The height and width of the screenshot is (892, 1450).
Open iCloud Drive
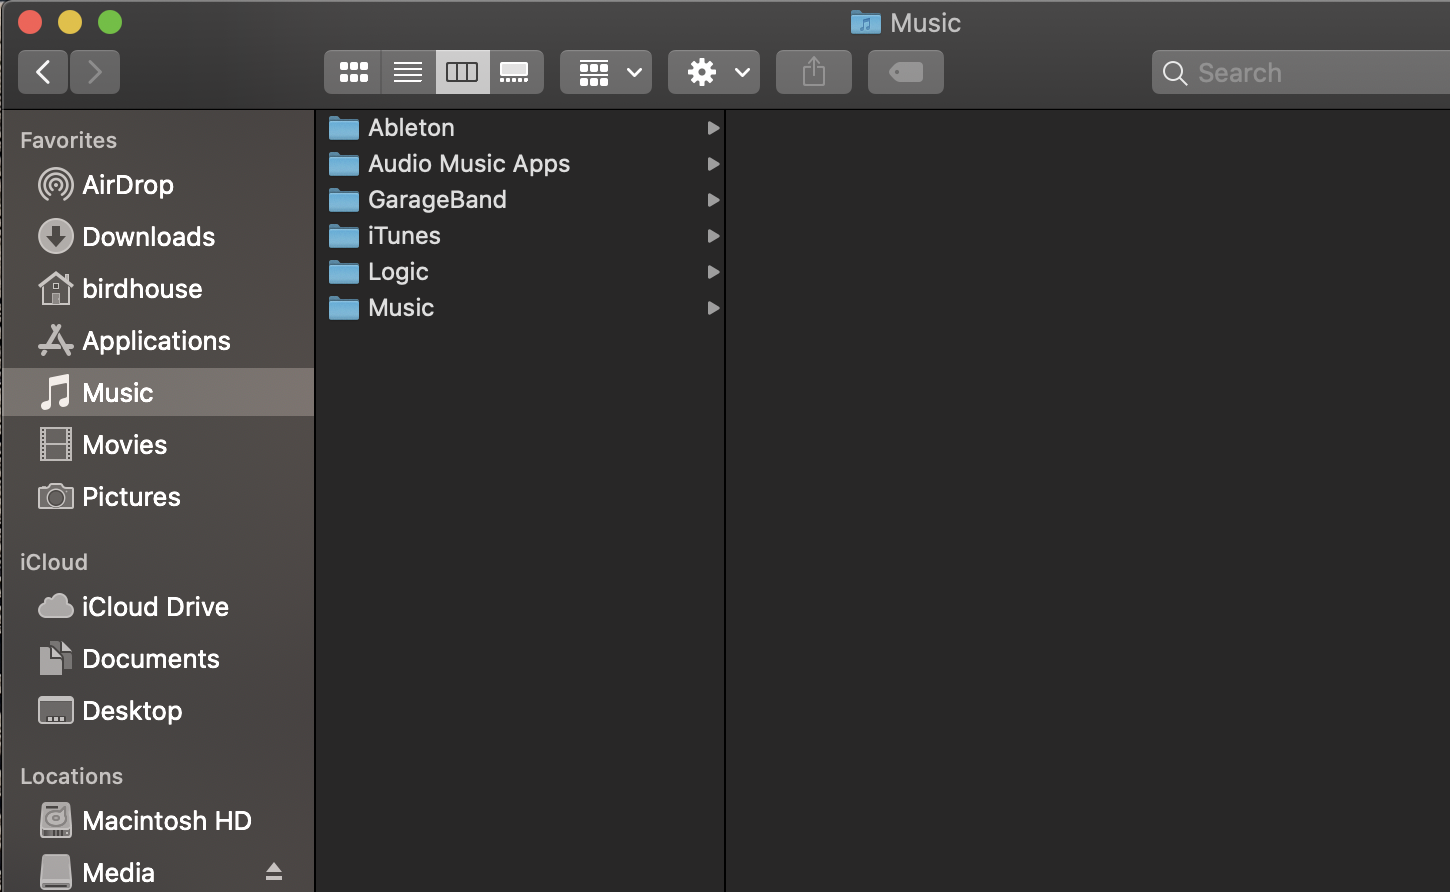pos(158,607)
